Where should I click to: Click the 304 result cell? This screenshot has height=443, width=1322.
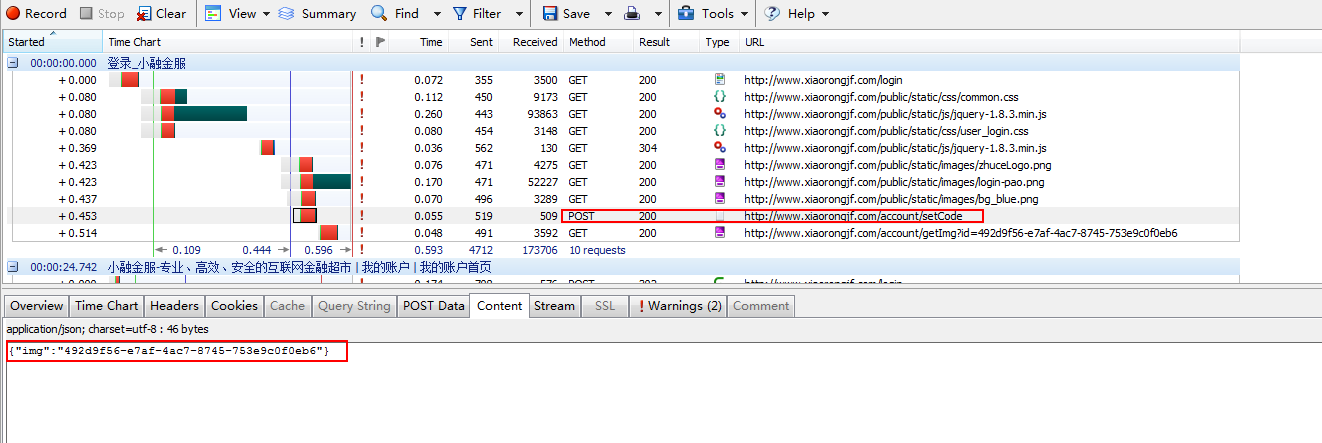pyautogui.click(x=648, y=148)
